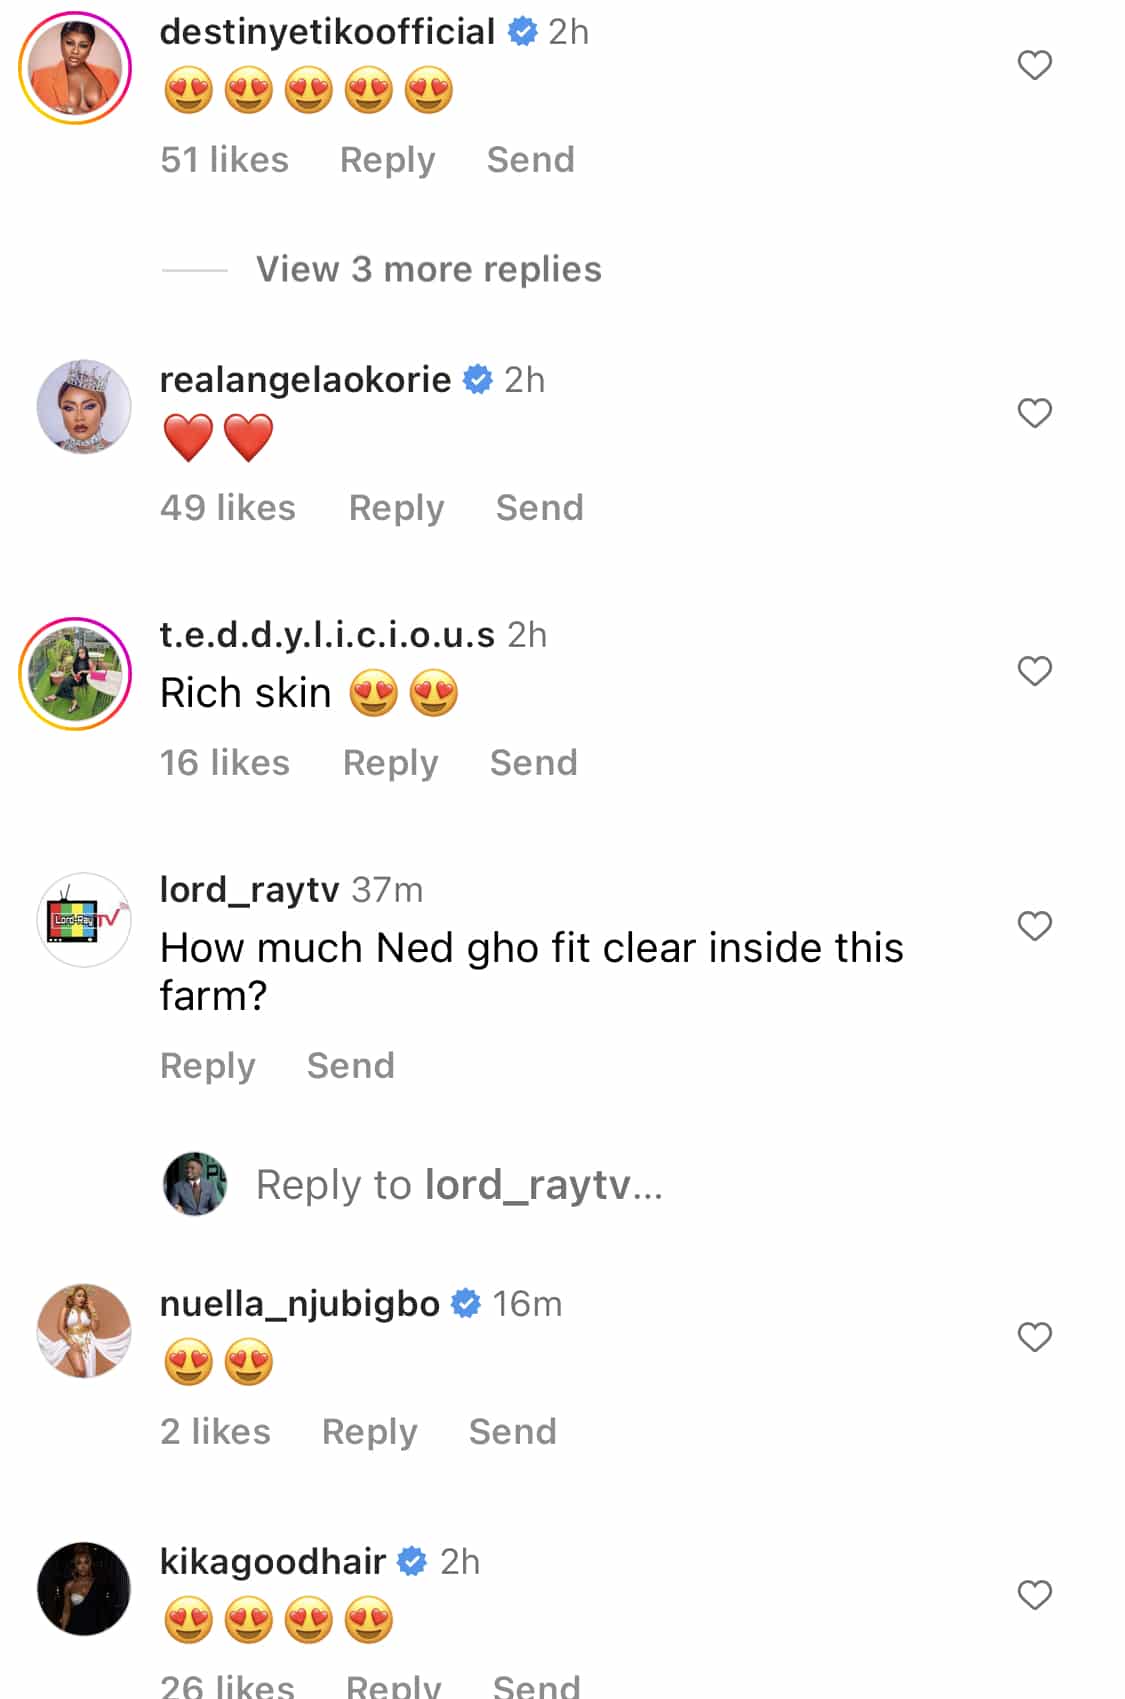Tap the heart beside kikagoodhair's comment

(1034, 1595)
